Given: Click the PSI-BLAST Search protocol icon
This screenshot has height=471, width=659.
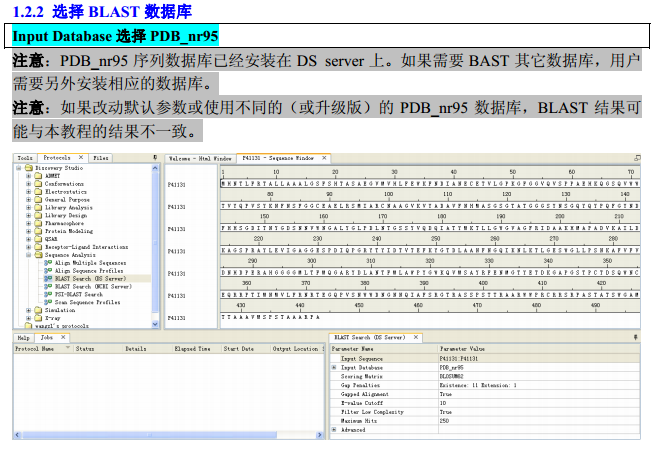Looking at the screenshot, I should [48, 294].
